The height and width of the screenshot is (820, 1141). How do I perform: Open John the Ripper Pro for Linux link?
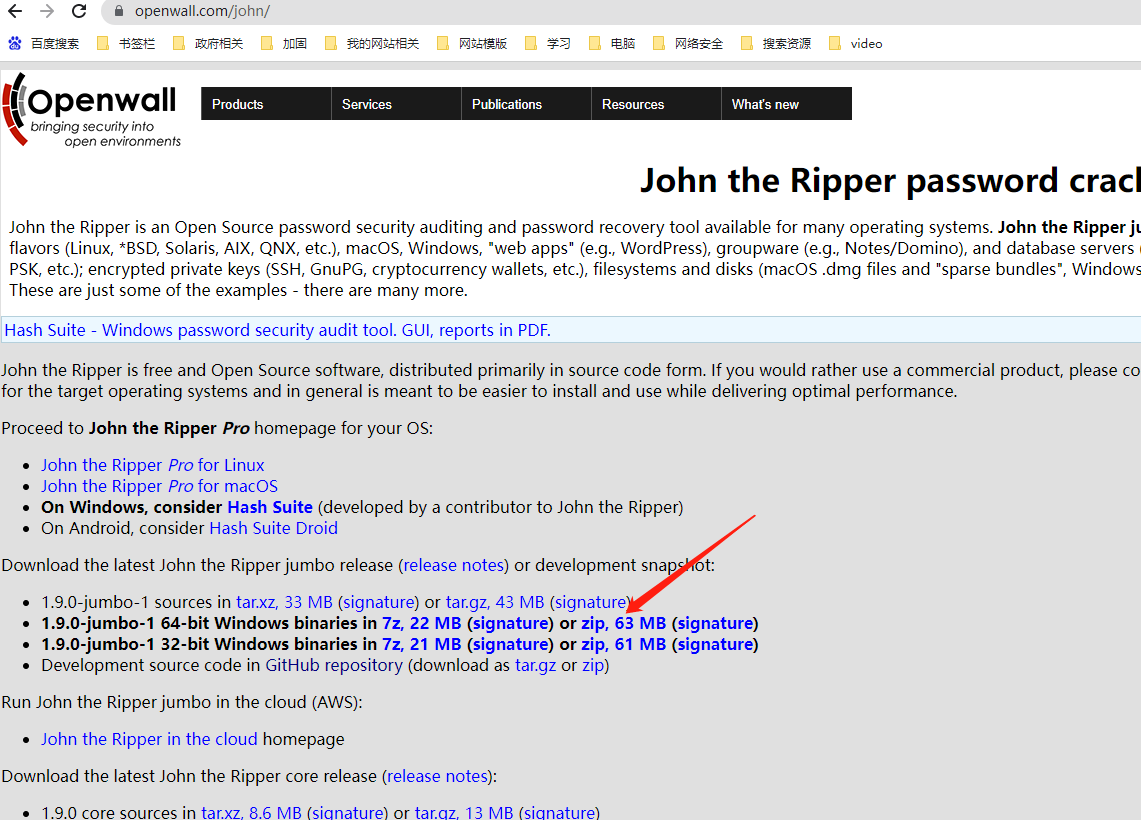click(153, 465)
